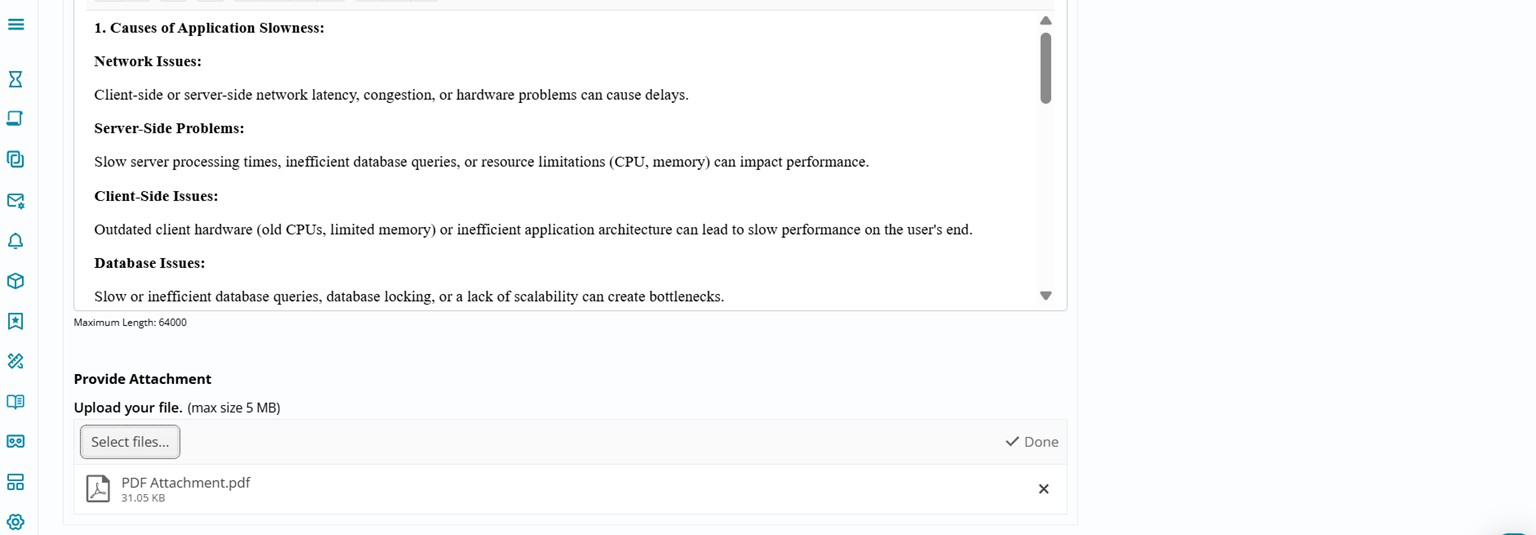
Task: Click the stacked copies sidebar icon
Action: coord(16,159)
